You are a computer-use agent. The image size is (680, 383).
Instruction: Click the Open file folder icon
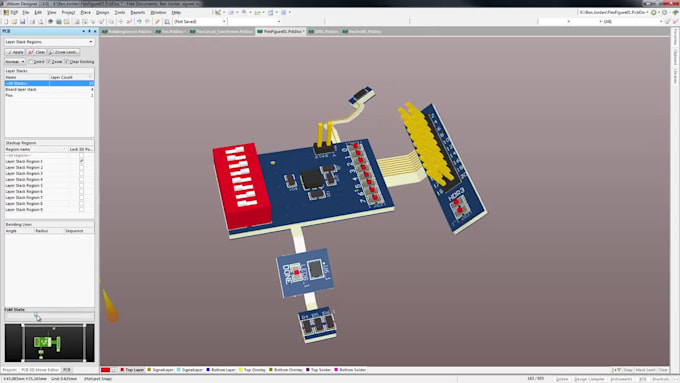[x=14, y=21]
